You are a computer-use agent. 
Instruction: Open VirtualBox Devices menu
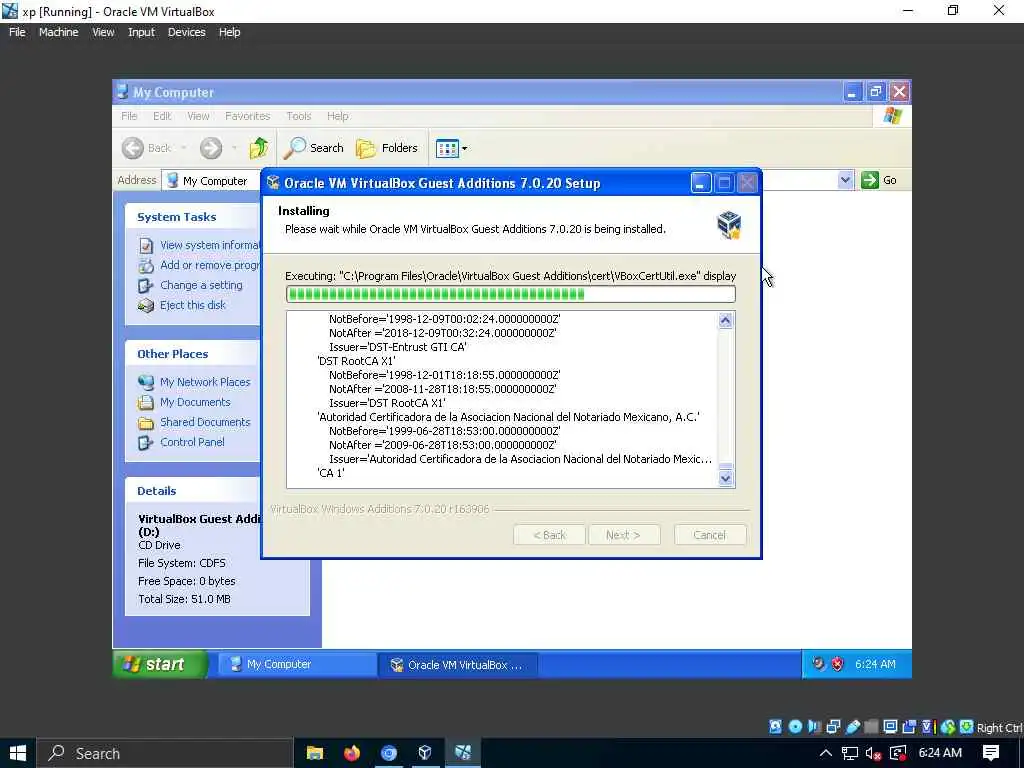[x=186, y=32]
